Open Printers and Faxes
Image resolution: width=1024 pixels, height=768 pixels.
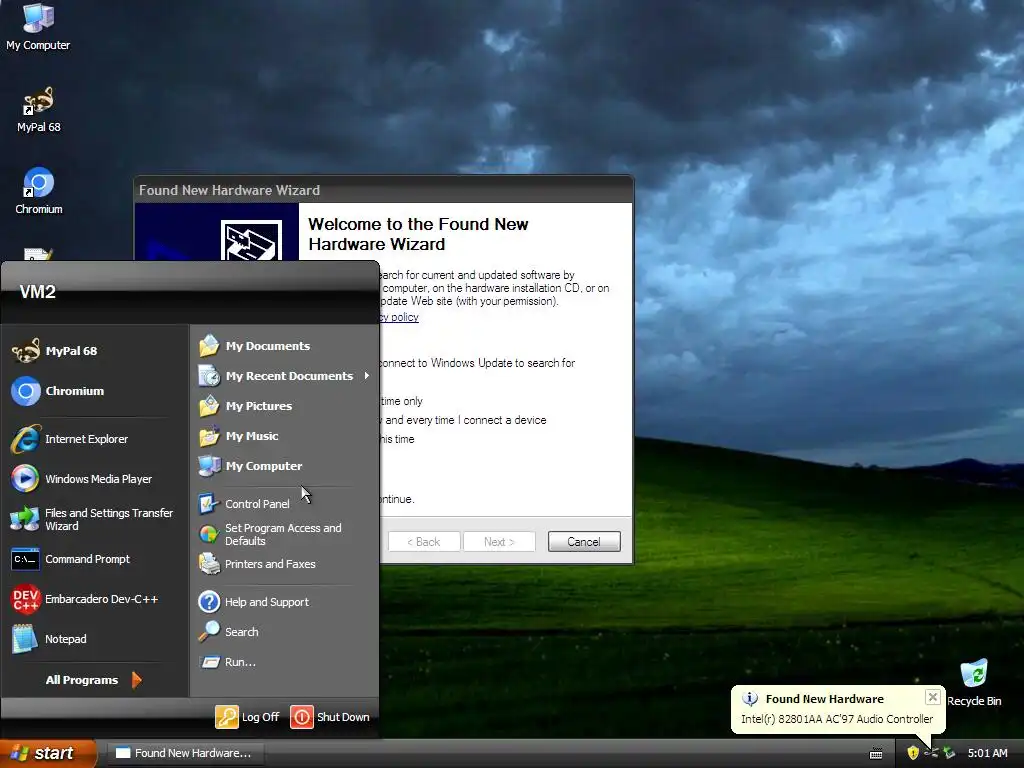coord(284,564)
